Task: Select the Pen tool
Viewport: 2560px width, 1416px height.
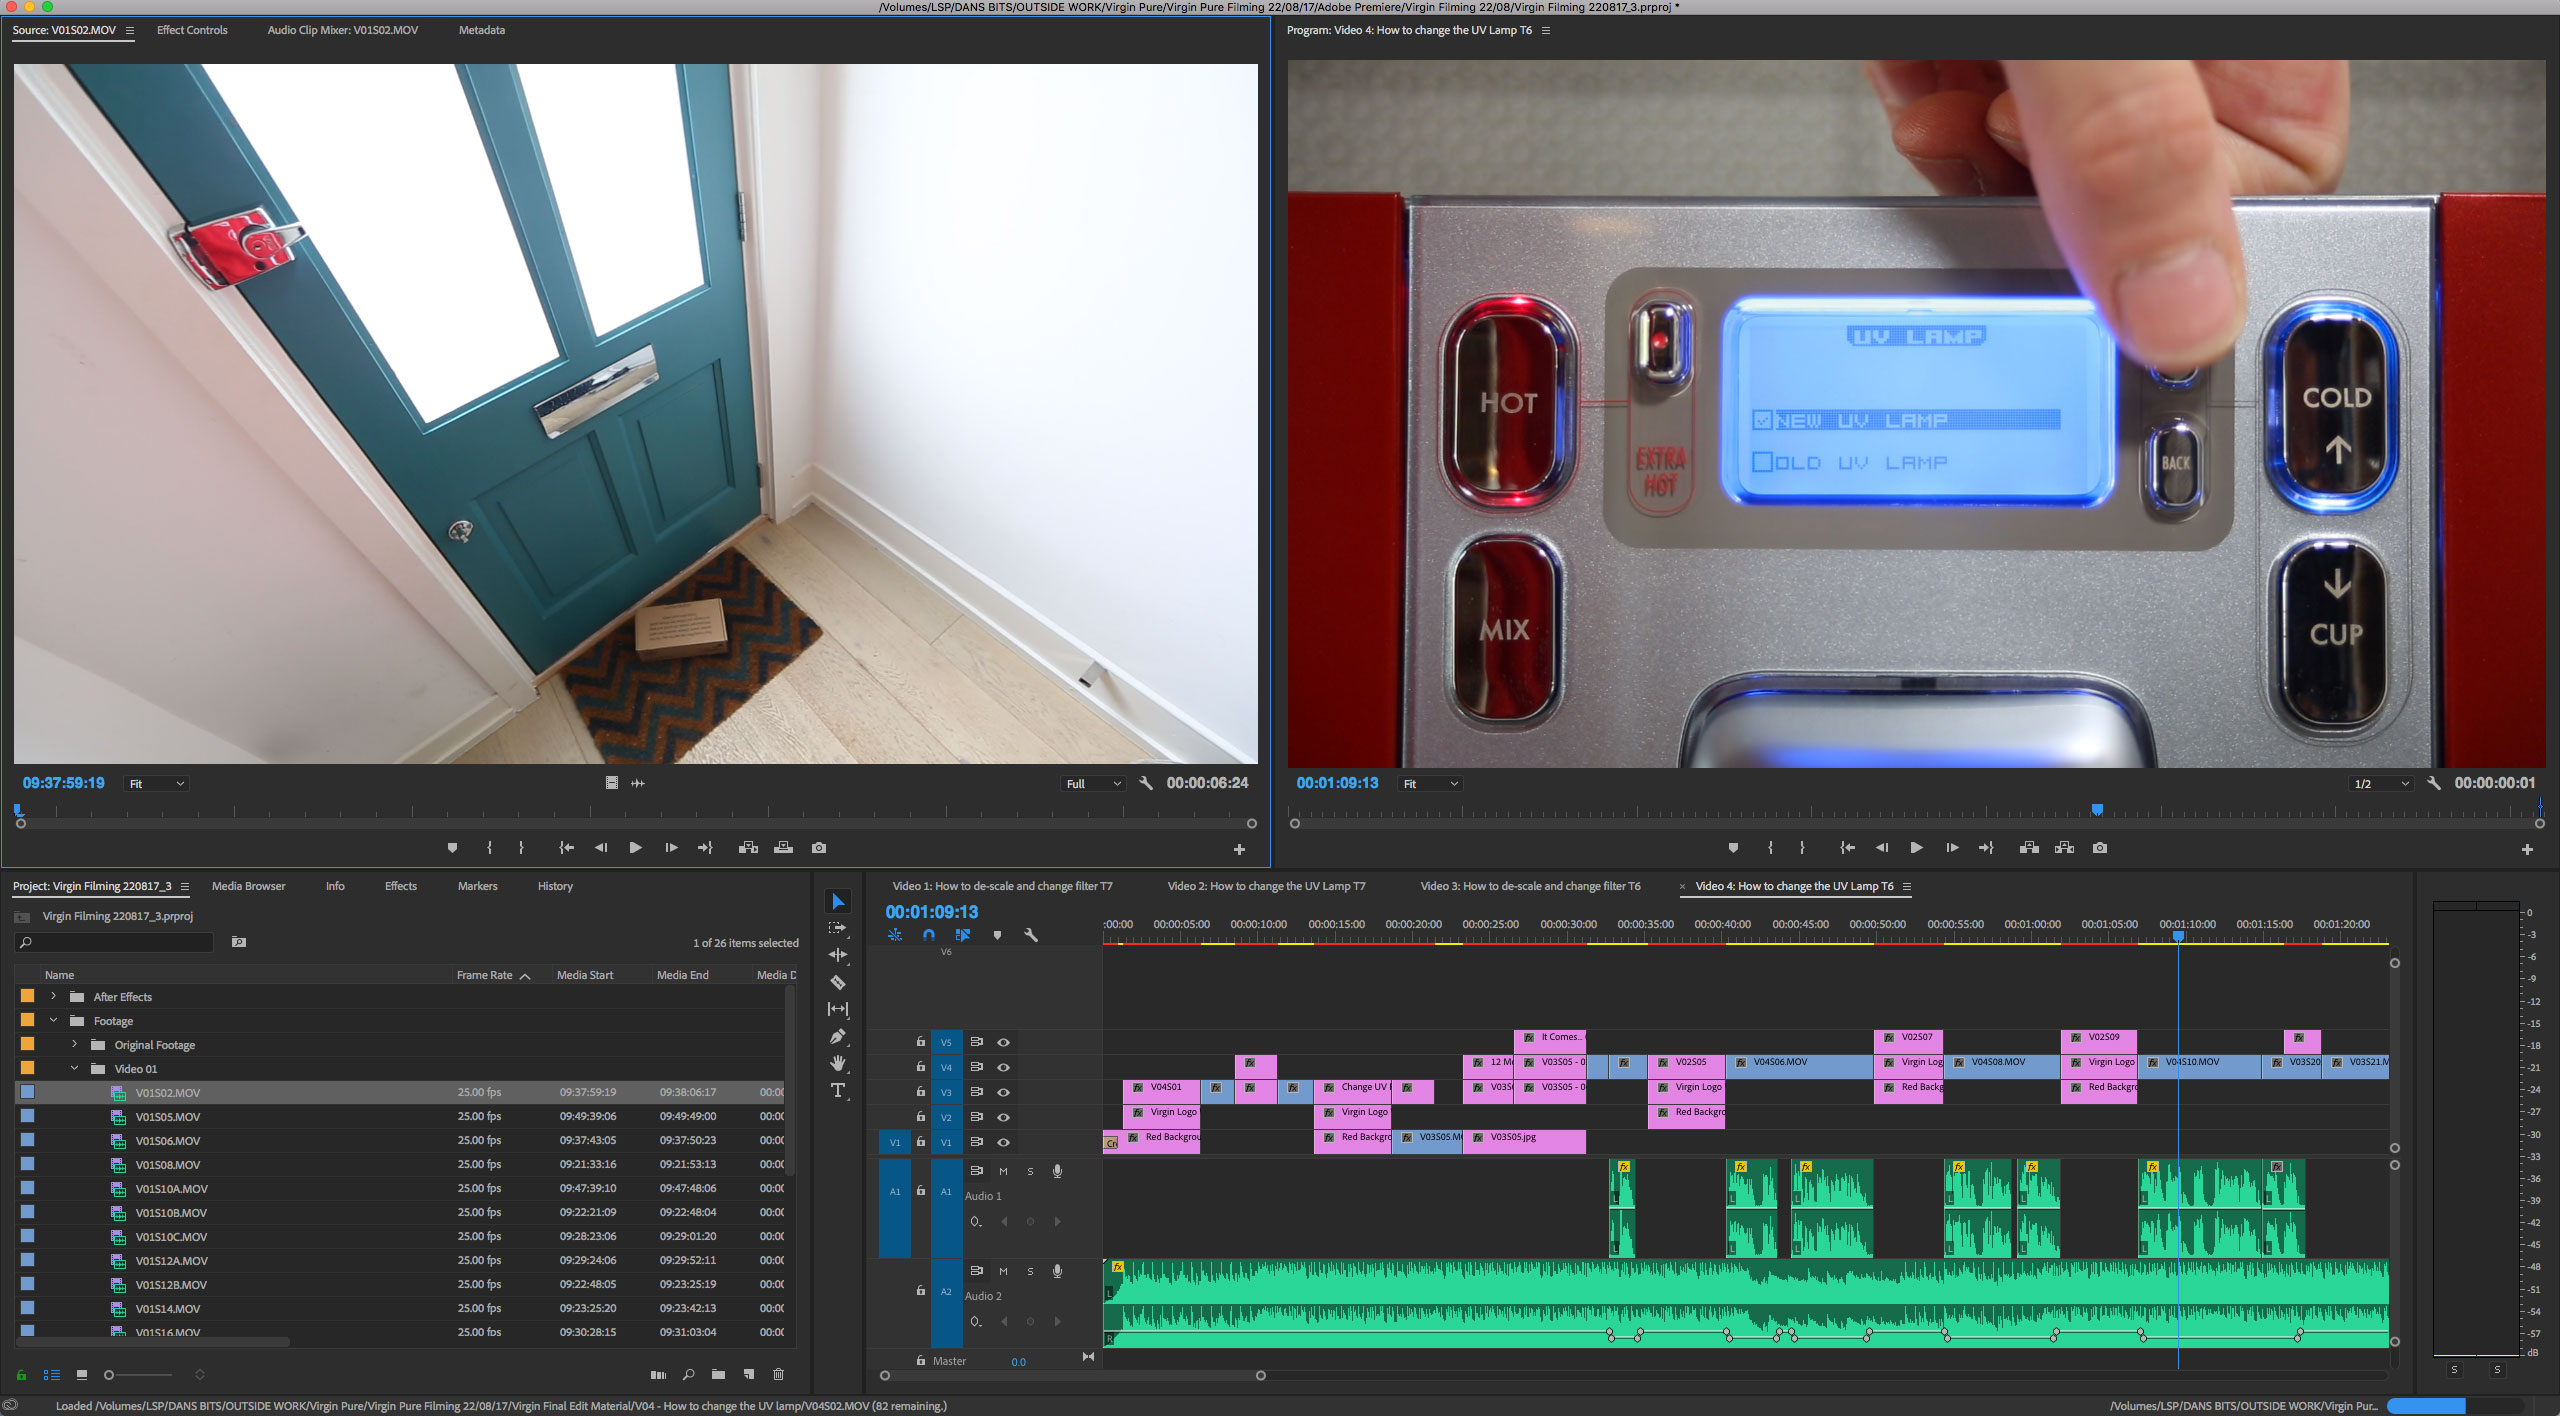Action: 838,1036
